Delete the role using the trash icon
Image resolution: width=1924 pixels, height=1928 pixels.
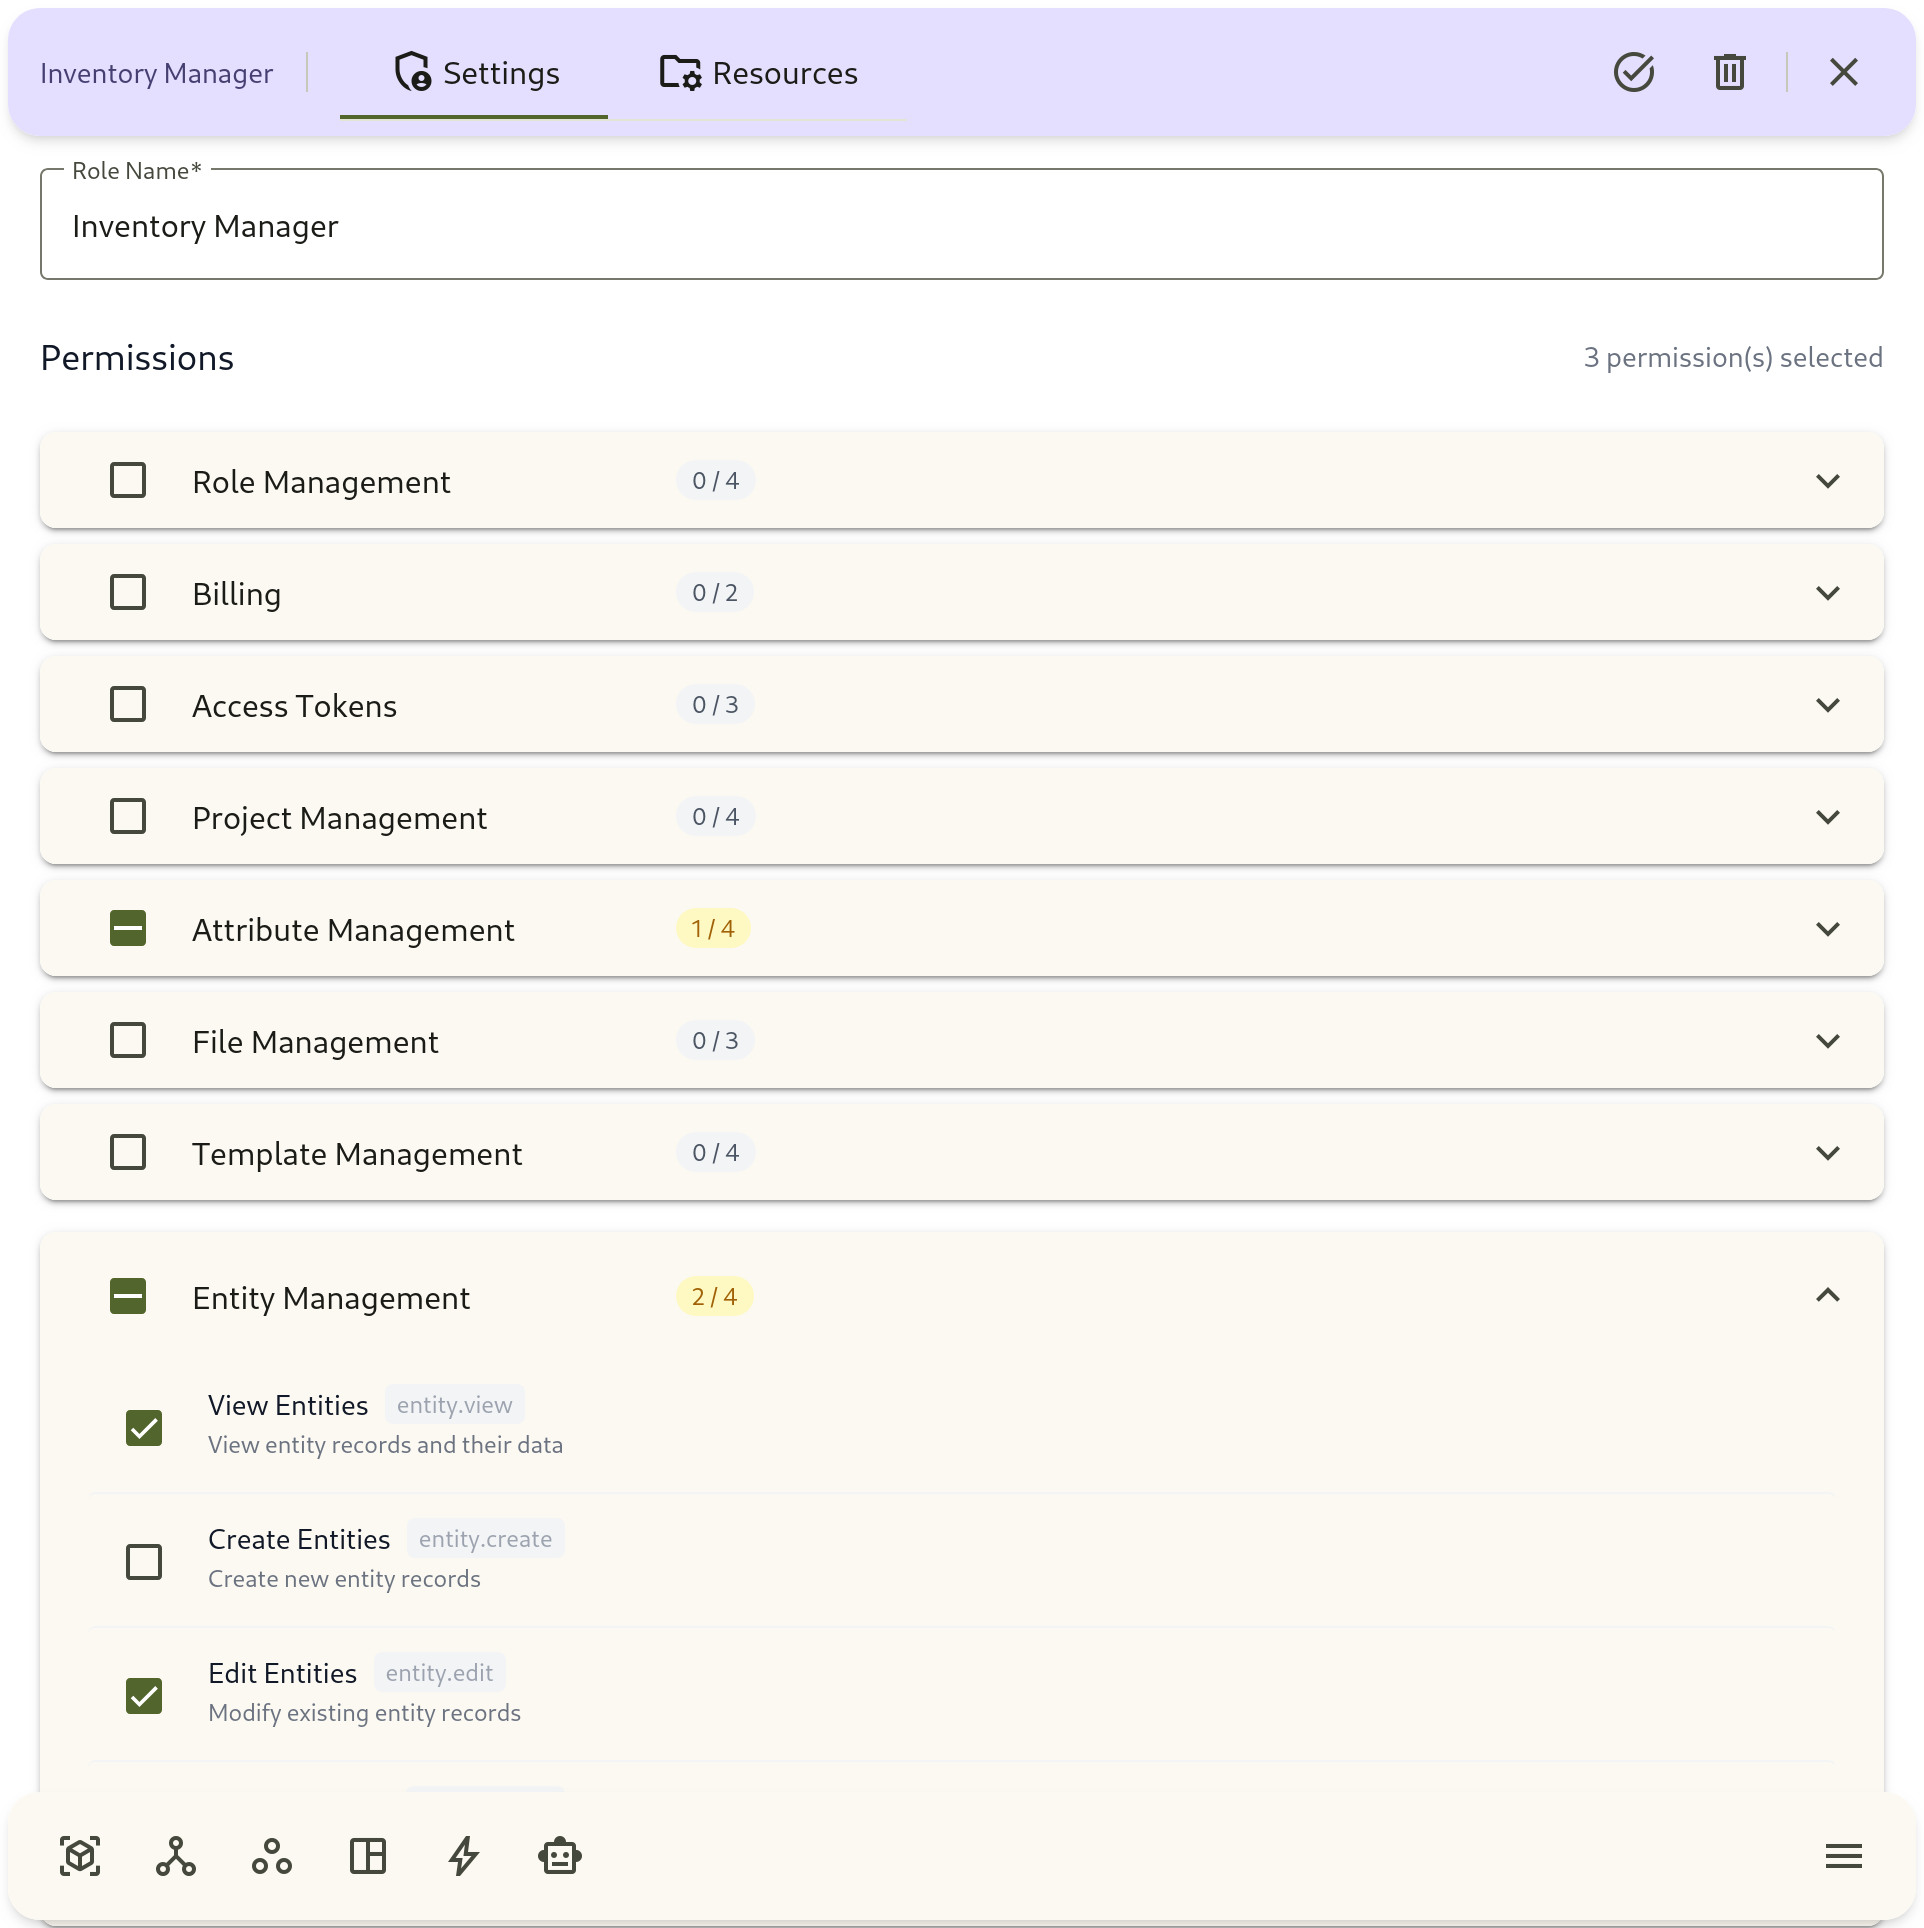click(1730, 71)
